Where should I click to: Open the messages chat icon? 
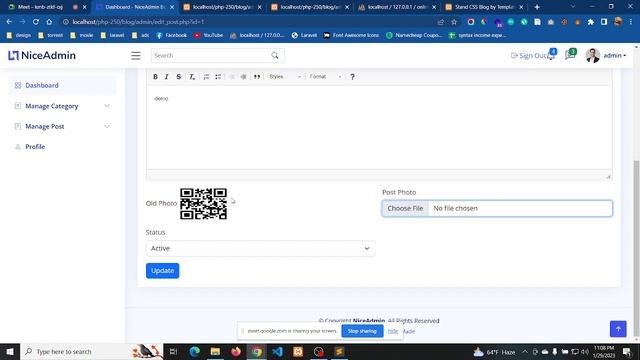[570, 55]
